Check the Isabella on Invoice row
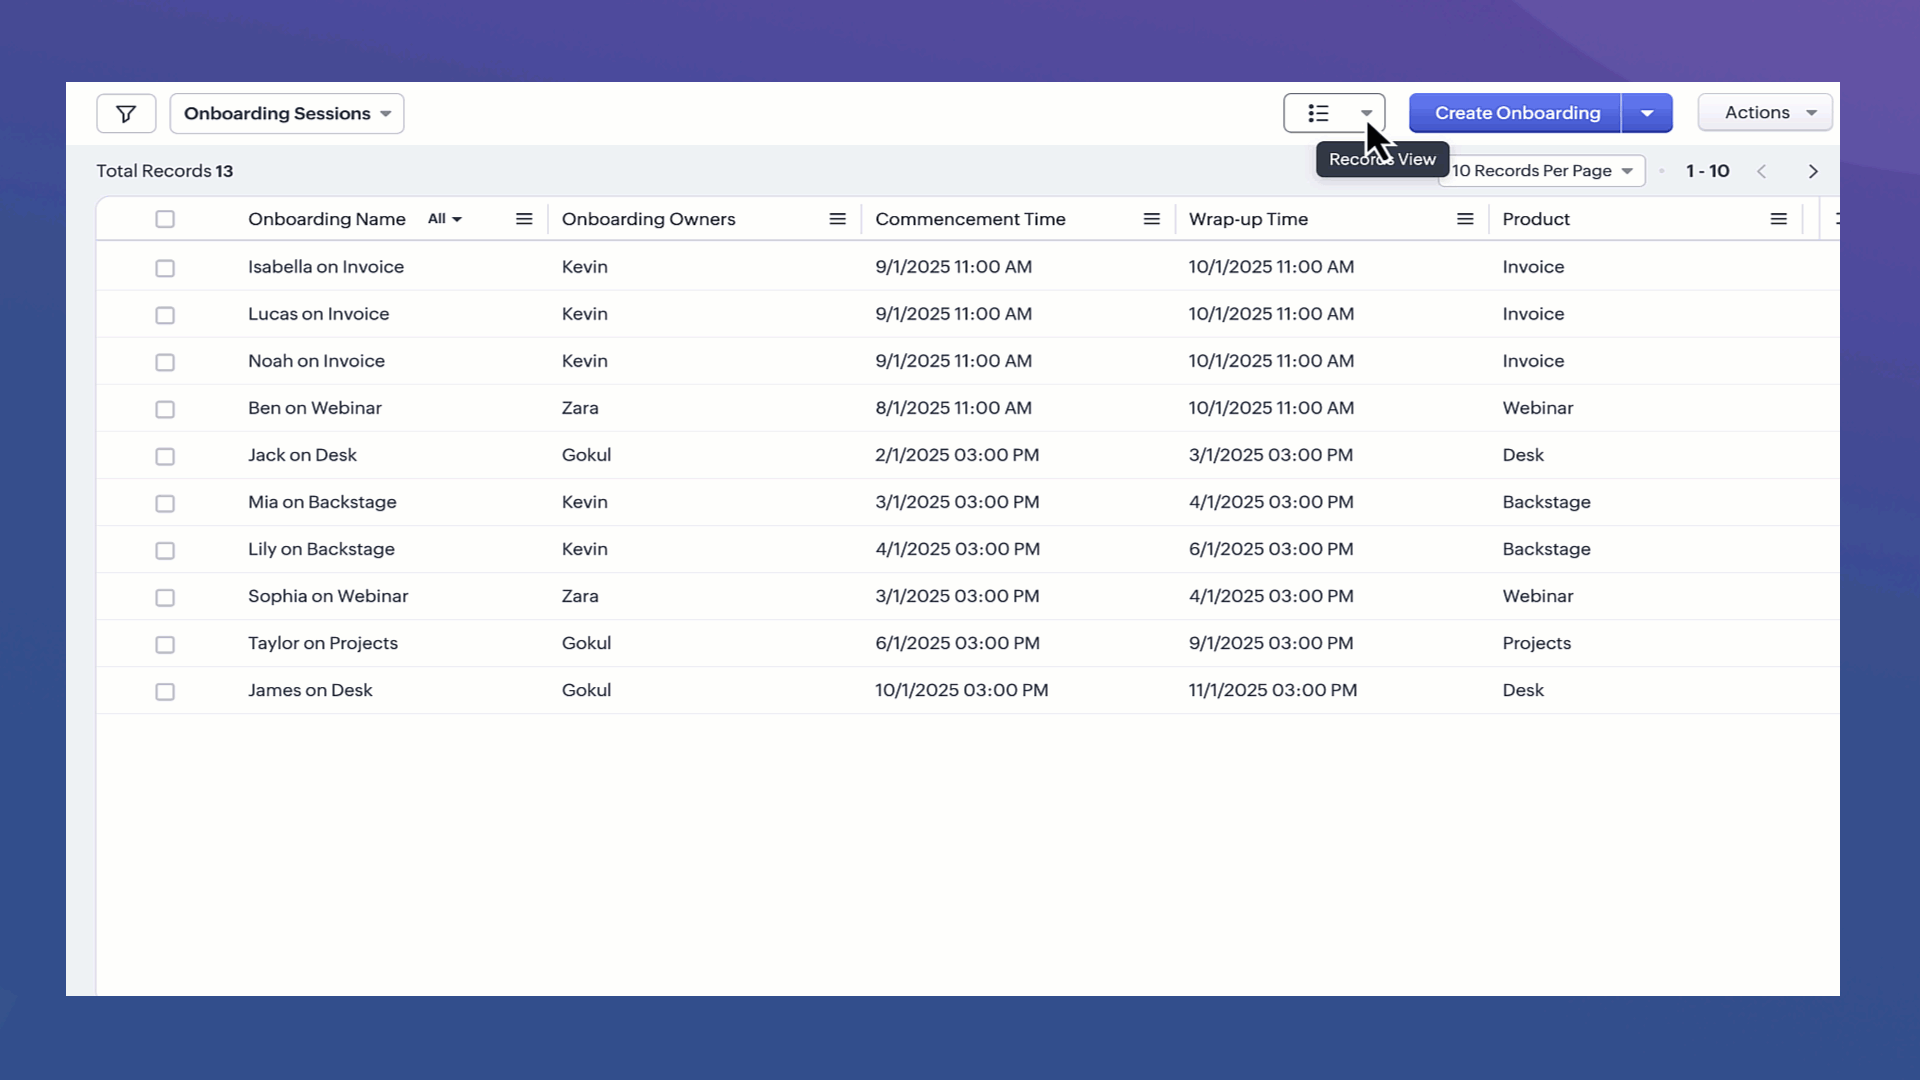 [165, 268]
